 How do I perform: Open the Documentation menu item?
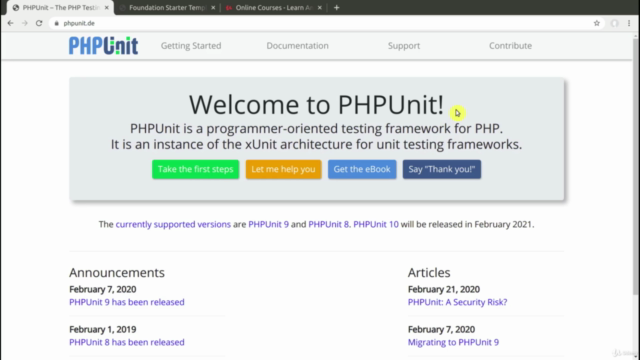pos(298,46)
